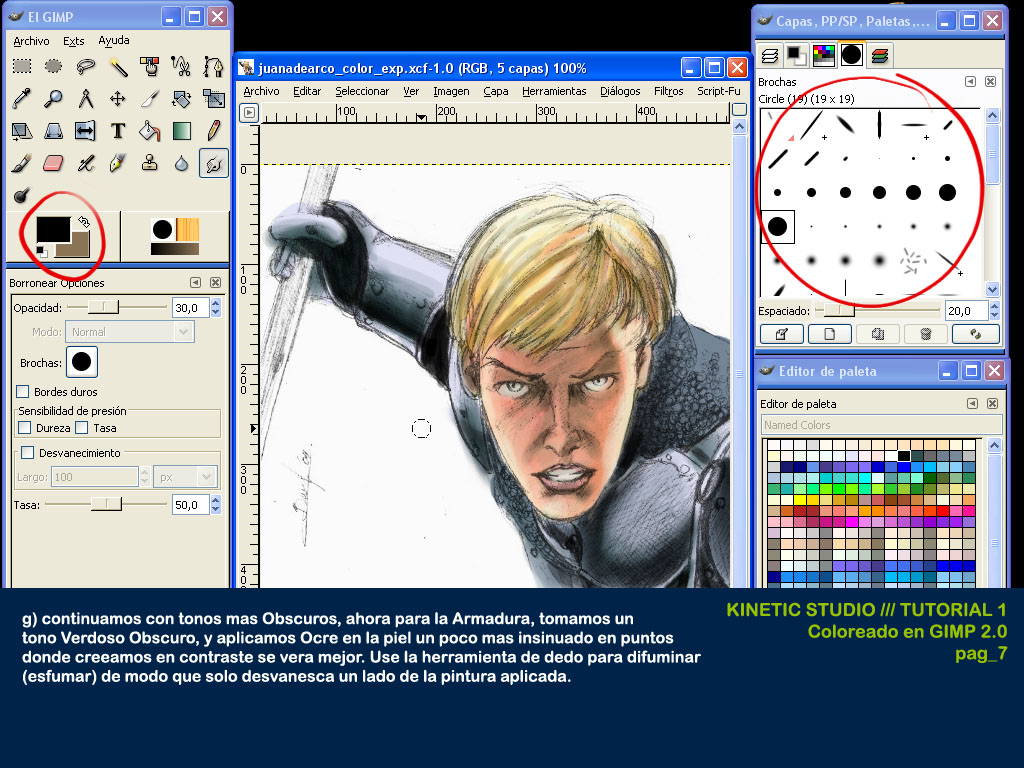Select the Bucket Fill tool

[150, 131]
